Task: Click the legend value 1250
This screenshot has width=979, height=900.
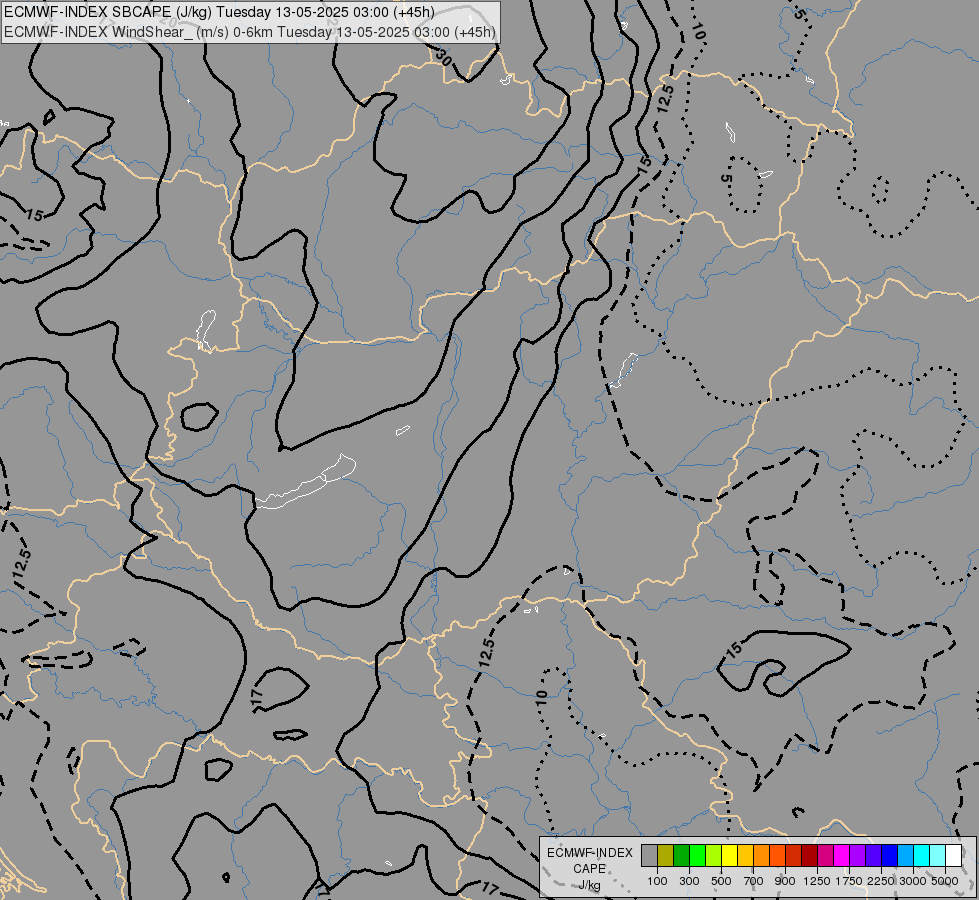Action: click(817, 881)
